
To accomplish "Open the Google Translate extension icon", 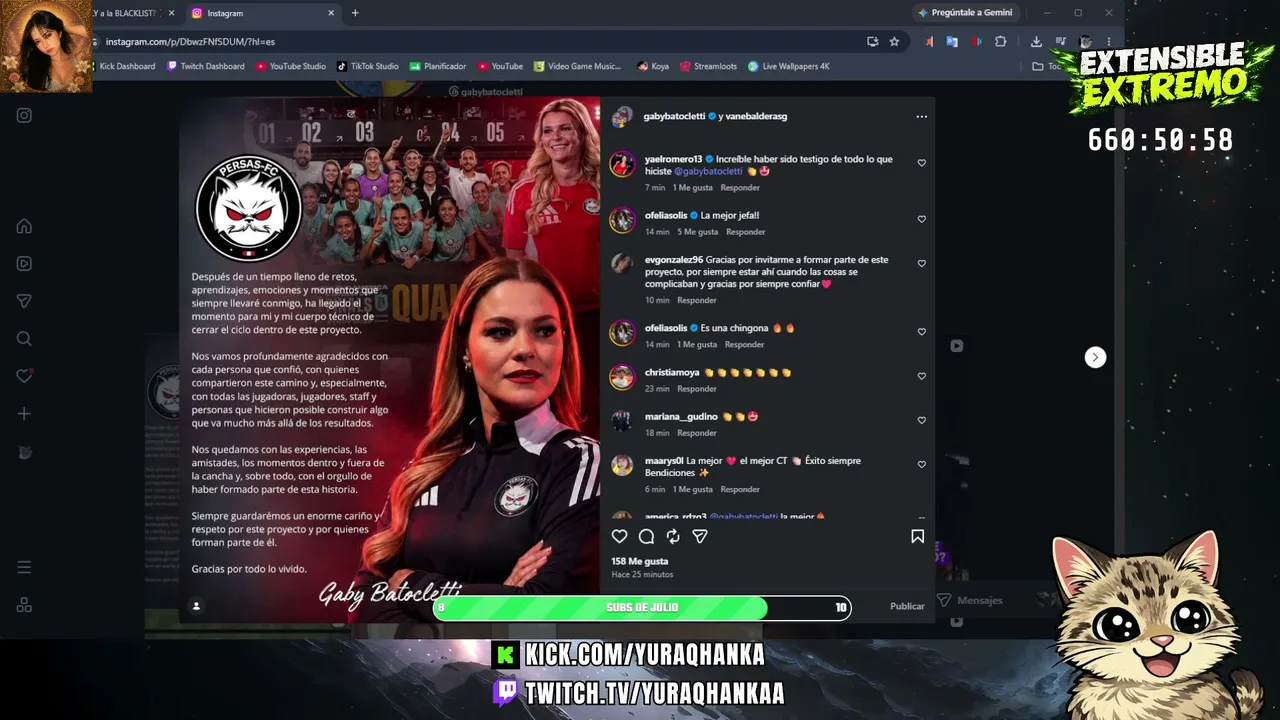I will pyautogui.click(x=952, y=42).
